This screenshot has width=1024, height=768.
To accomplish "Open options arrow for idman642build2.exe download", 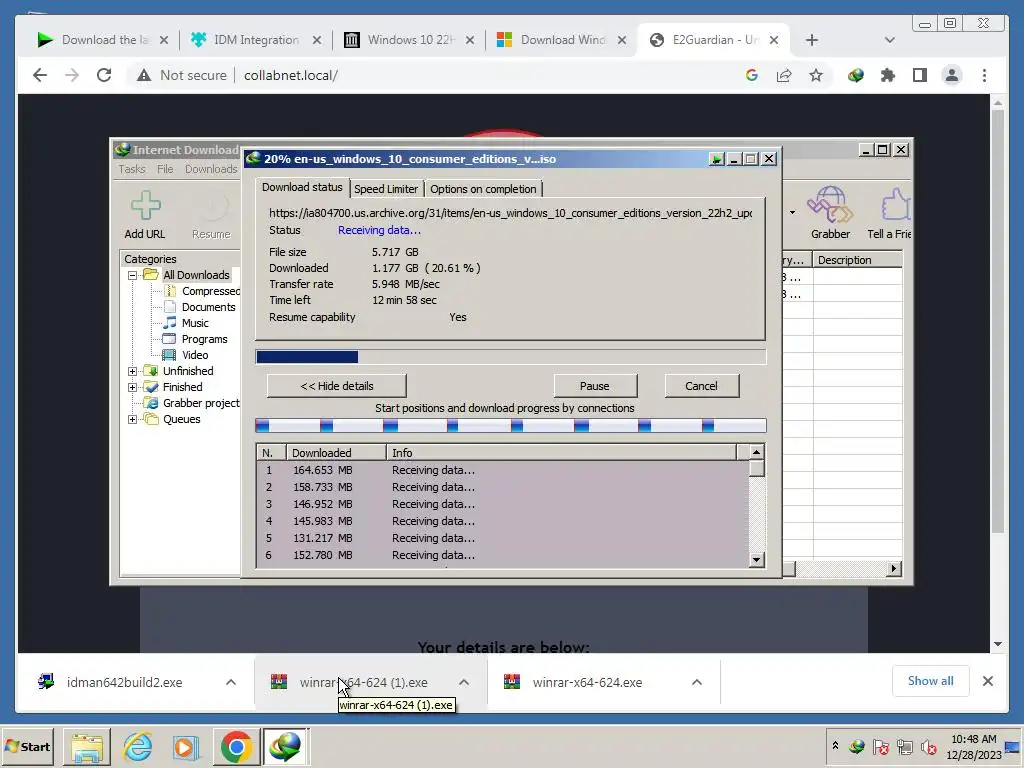I will coord(231,682).
